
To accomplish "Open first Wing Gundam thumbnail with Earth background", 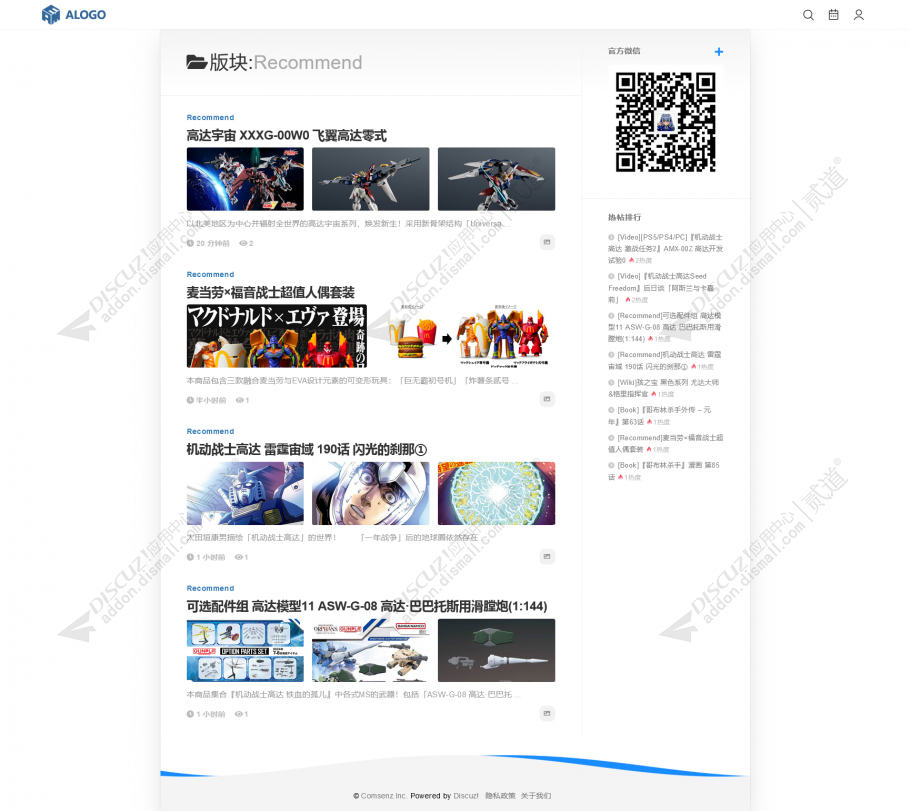I will click(245, 179).
